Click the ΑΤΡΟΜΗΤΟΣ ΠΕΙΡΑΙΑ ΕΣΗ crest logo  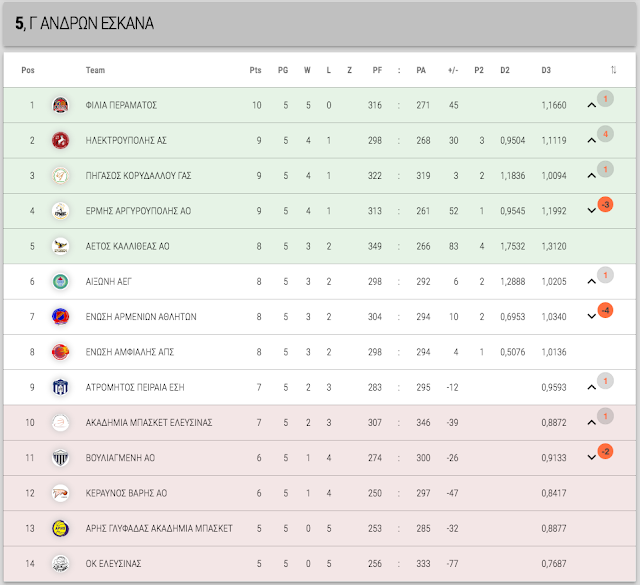click(60, 387)
